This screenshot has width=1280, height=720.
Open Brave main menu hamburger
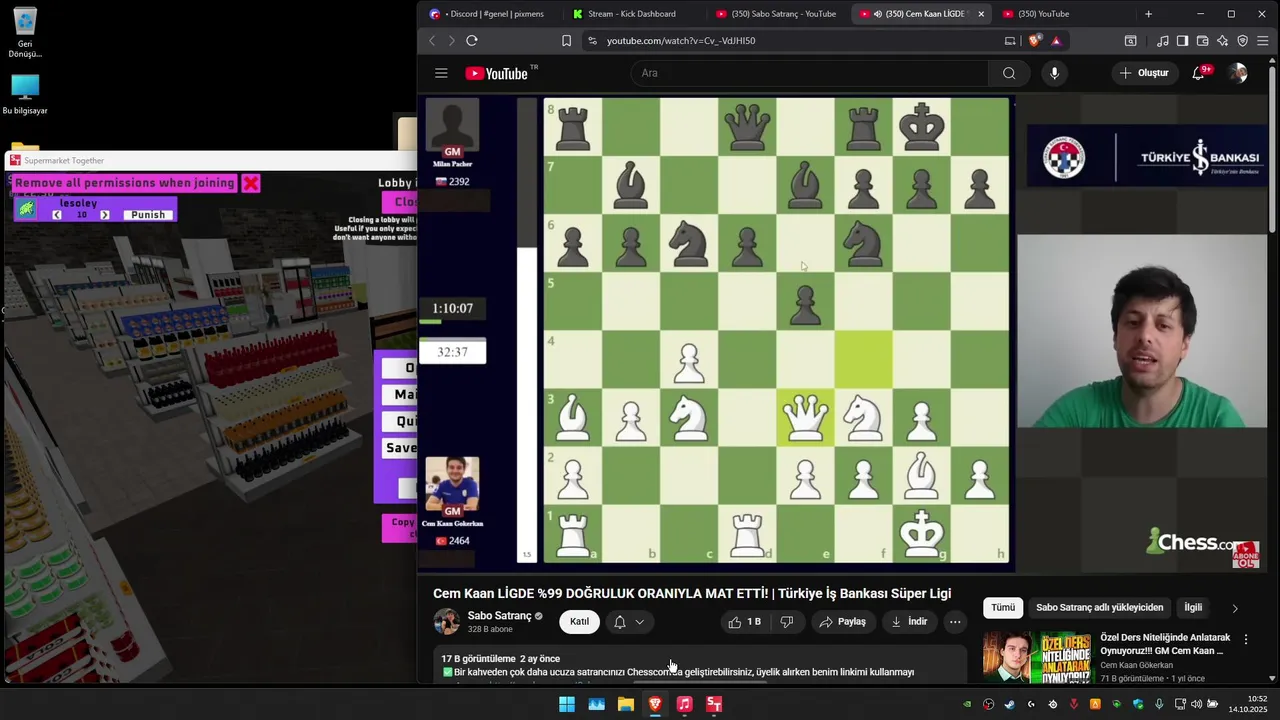click(x=1263, y=41)
